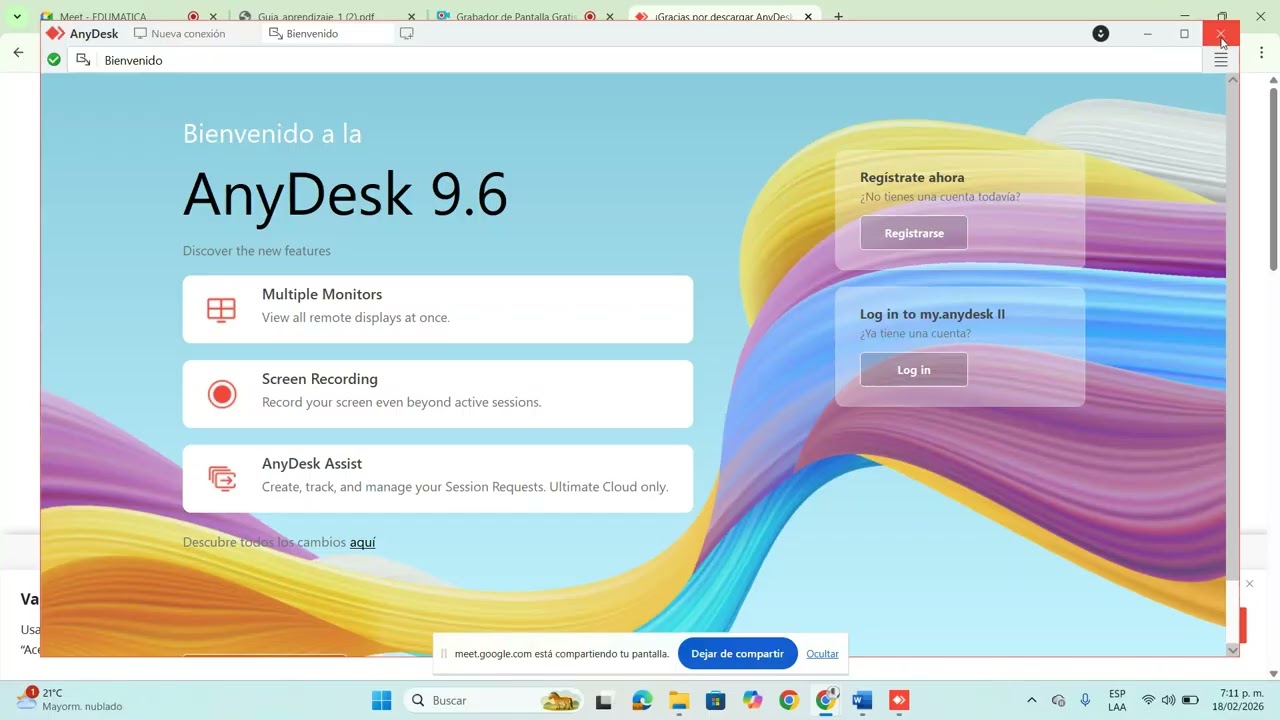1280x720 pixels.
Task: Click the Registrarse button
Action: (x=914, y=233)
